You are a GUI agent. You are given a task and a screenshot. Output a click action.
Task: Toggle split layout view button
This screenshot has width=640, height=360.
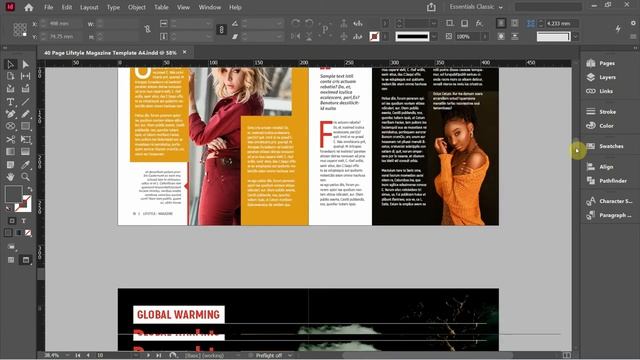pos(567,355)
